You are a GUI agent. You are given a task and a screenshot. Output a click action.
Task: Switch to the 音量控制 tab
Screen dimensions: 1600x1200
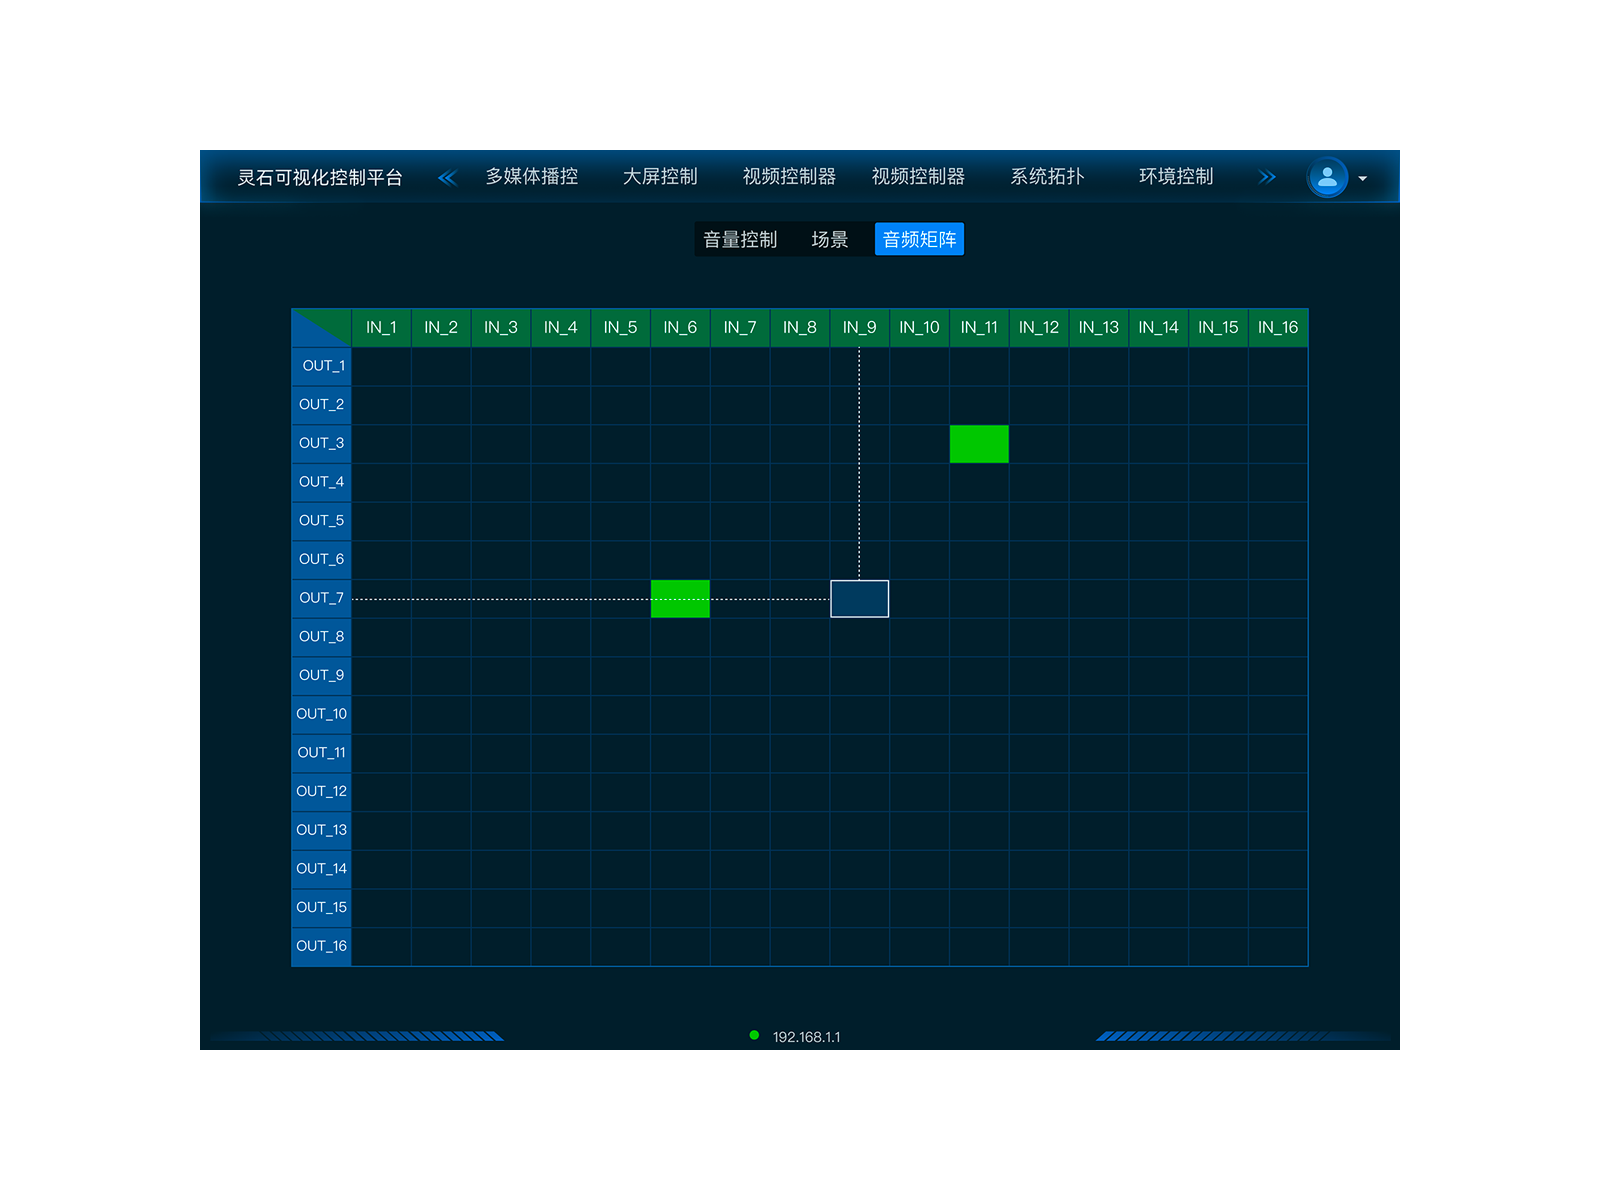pos(740,239)
